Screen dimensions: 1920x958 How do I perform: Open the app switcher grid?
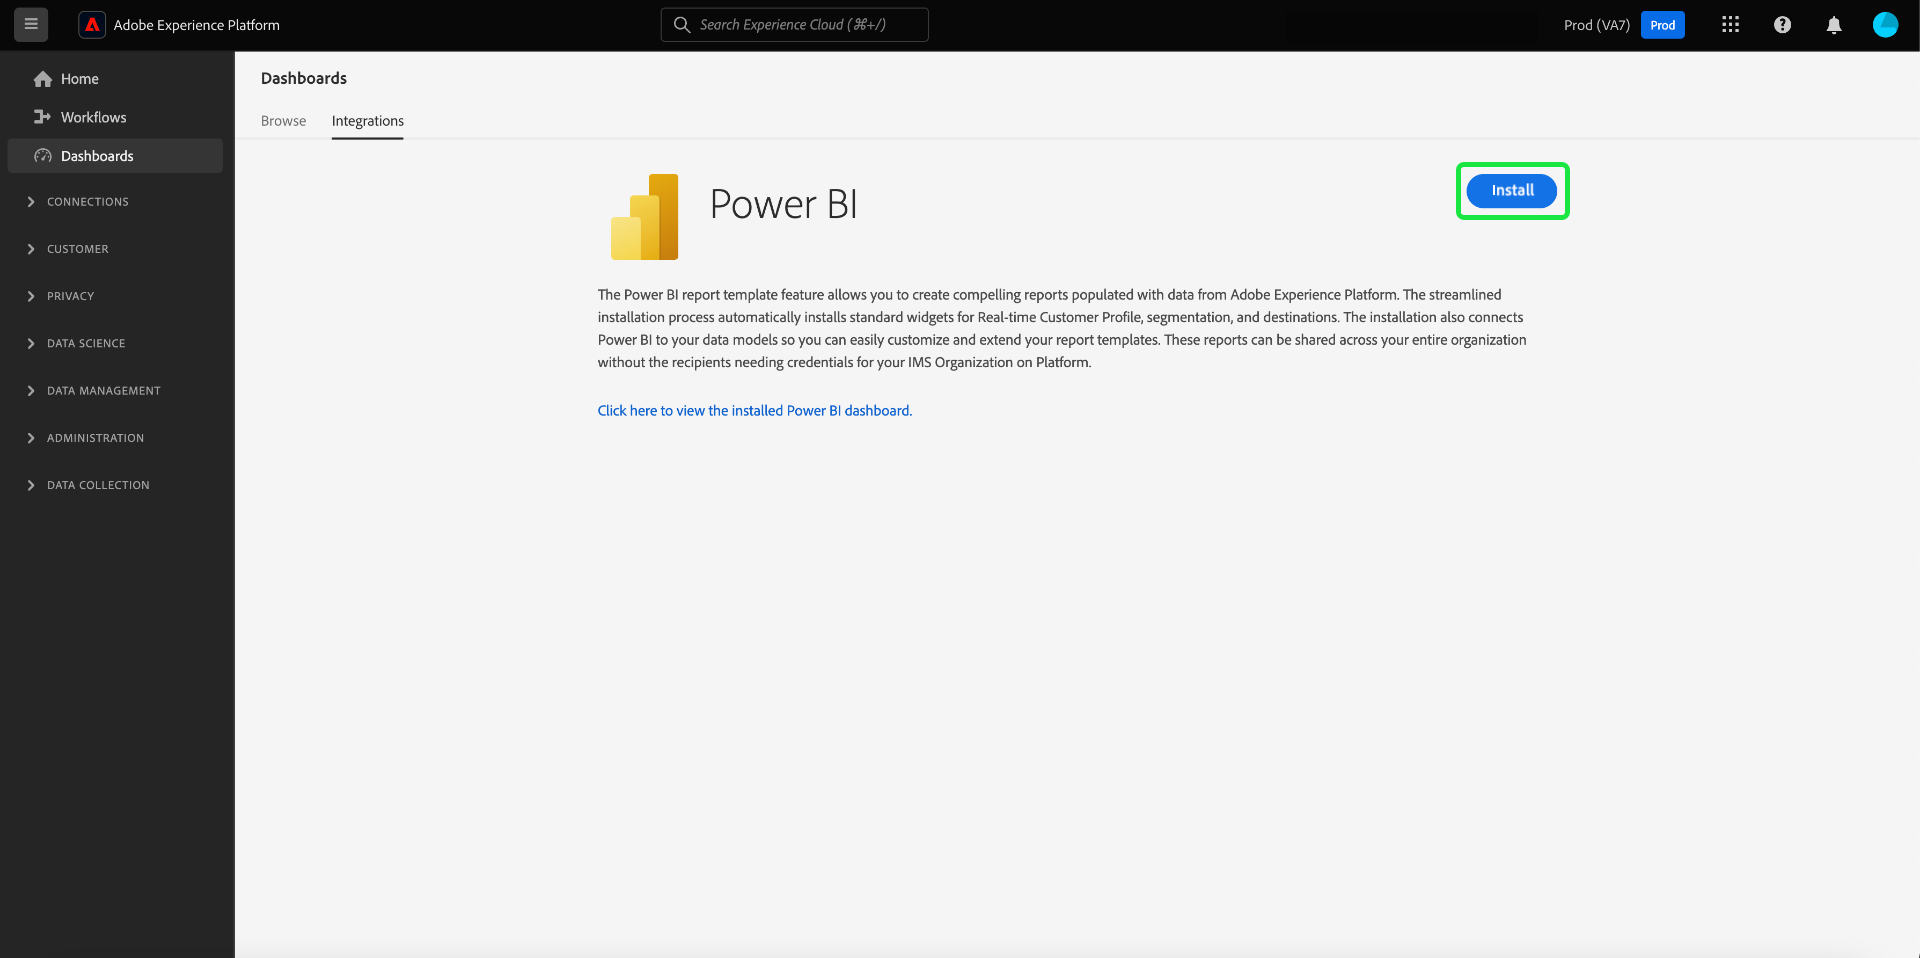pyautogui.click(x=1730, y=25)
